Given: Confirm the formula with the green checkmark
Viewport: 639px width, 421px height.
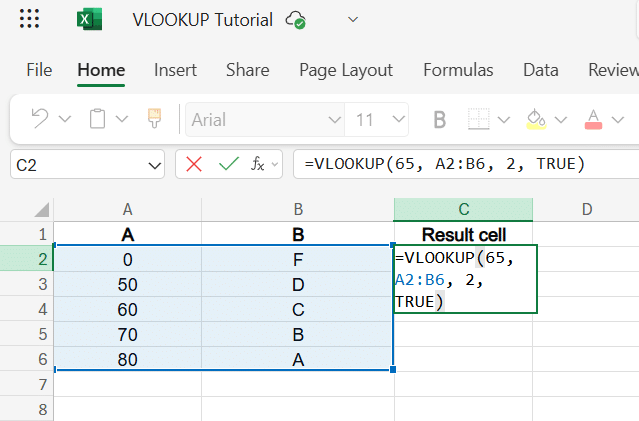Looking at the screenshot, I should pos(229,164).
